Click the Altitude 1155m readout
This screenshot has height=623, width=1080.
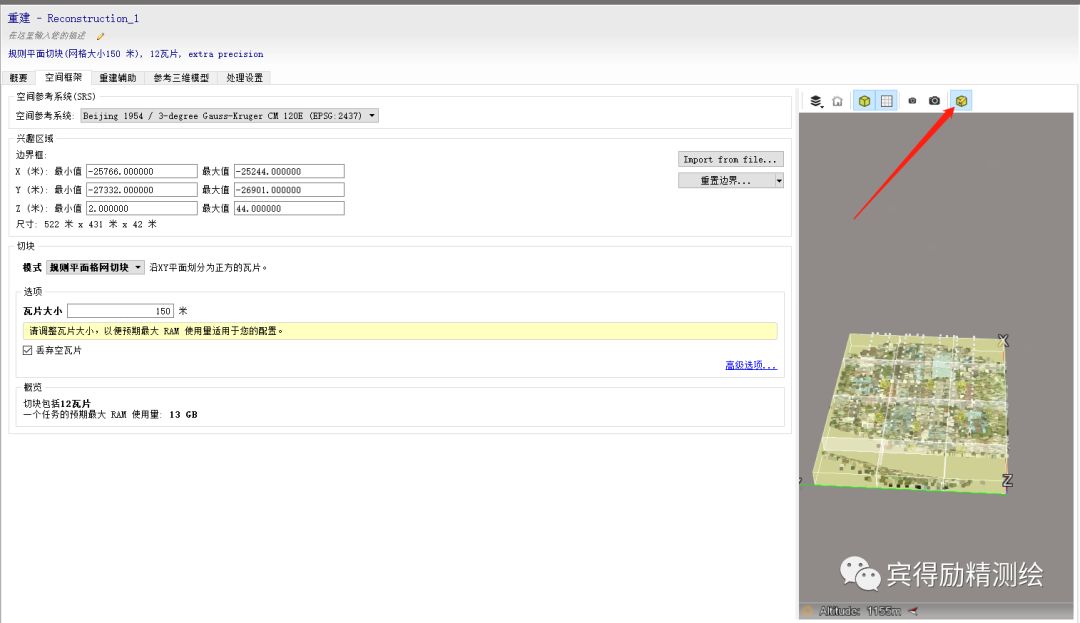[860, 611]
